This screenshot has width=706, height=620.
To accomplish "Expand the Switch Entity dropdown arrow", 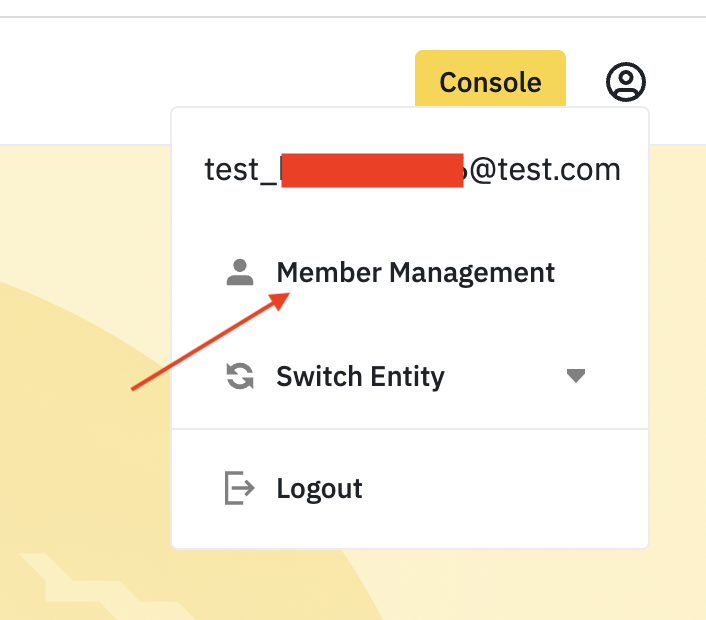I will pyautogui.click(x=575, y=377).
